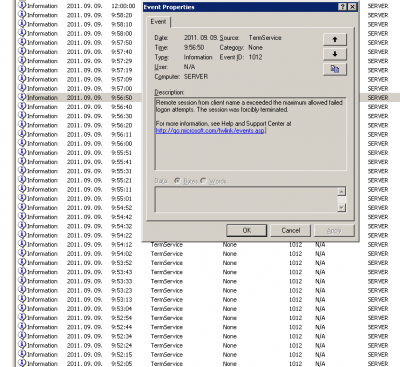Click event ID 1012 in the 9:53:52 row

[295, 263]
